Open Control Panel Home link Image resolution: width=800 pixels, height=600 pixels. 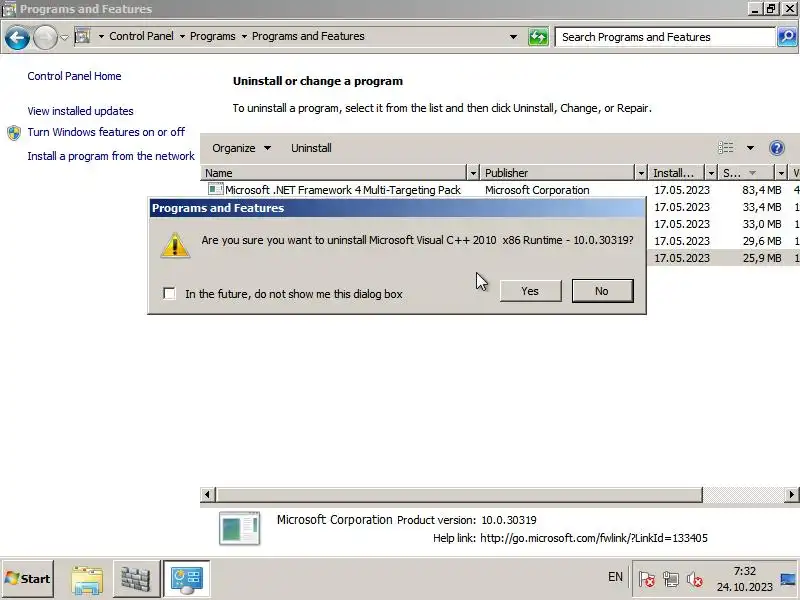(x=74, y=76)
